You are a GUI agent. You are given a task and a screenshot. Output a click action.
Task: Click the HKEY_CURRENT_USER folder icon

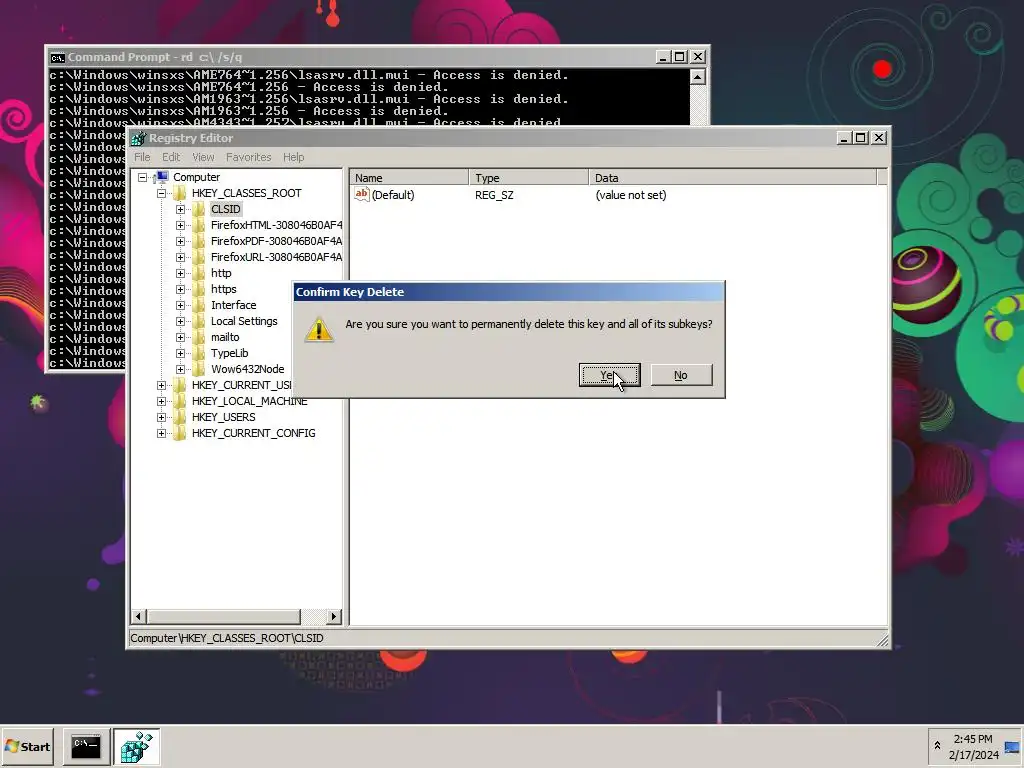[x=180, y=385]
